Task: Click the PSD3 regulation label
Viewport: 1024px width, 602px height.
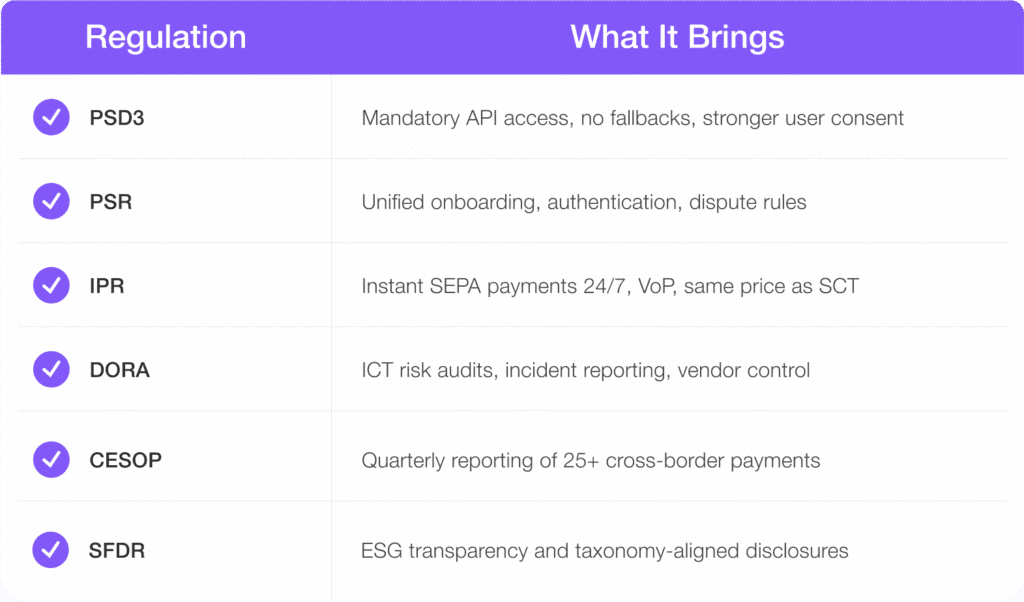Action: (x=117, y=118)
